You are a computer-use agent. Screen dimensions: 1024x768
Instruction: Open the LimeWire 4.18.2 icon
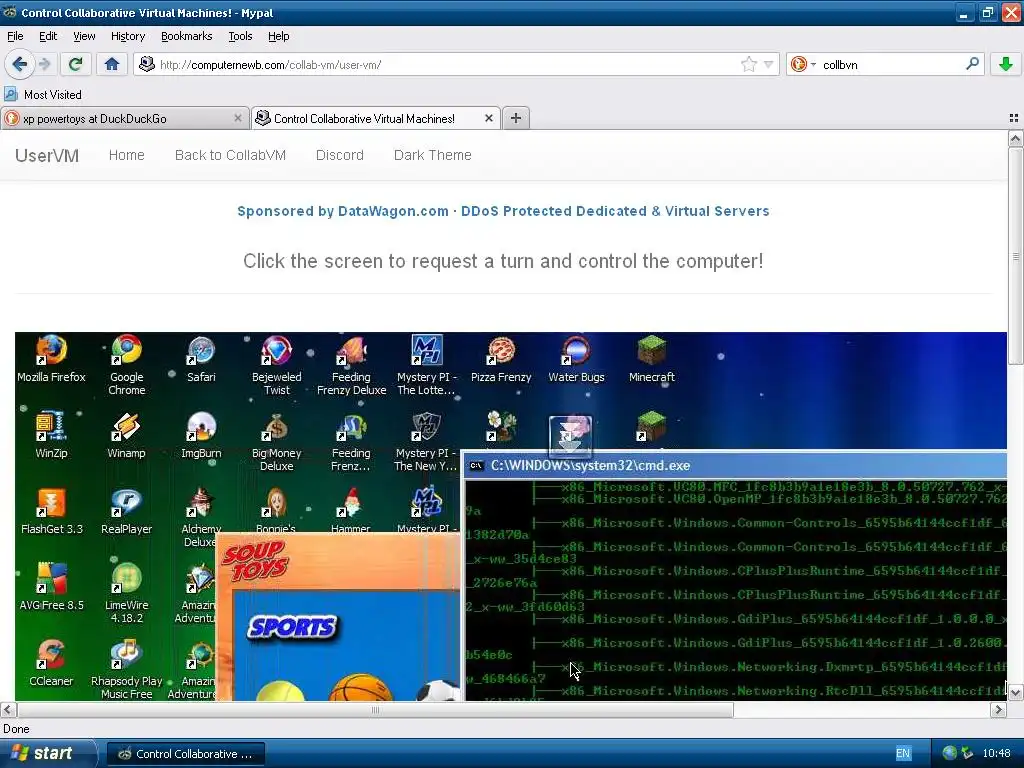coord(127,594)
